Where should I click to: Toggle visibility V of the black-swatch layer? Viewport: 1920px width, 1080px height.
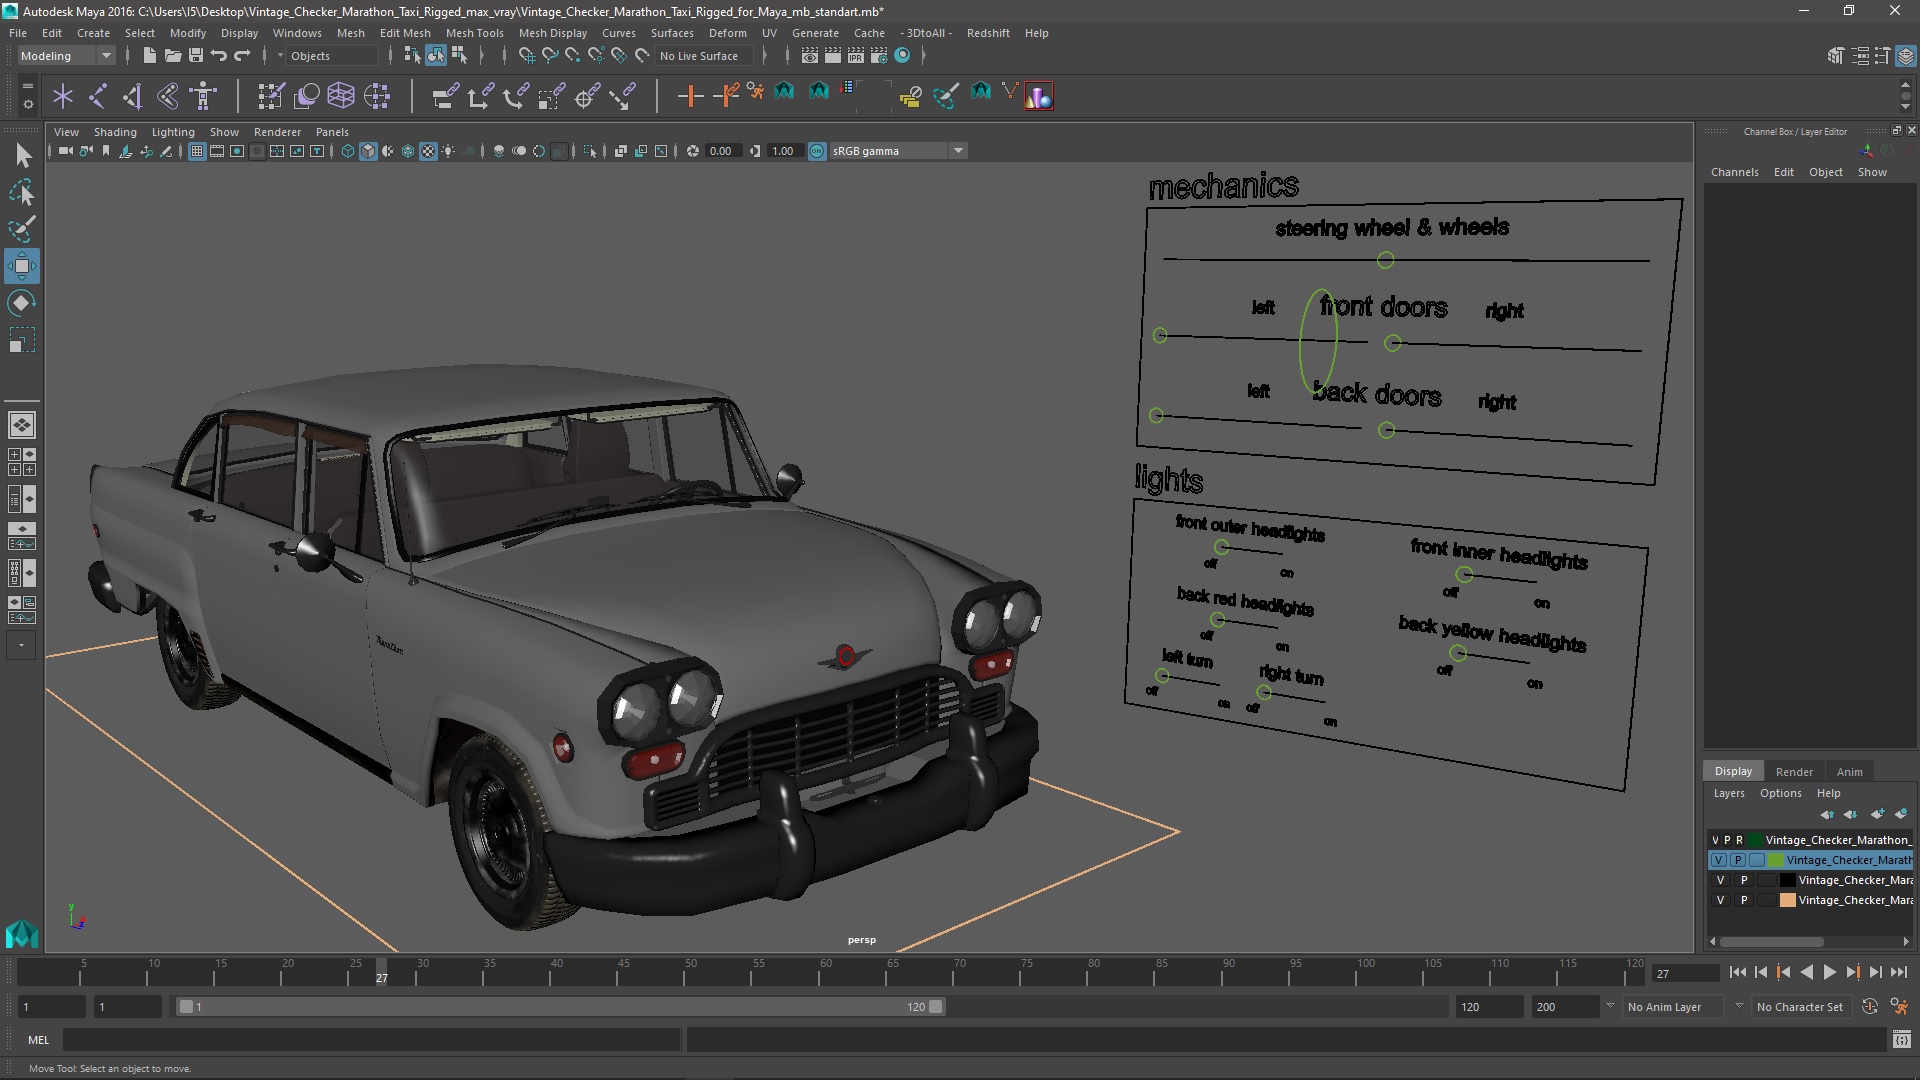[x=1720, y=880]
